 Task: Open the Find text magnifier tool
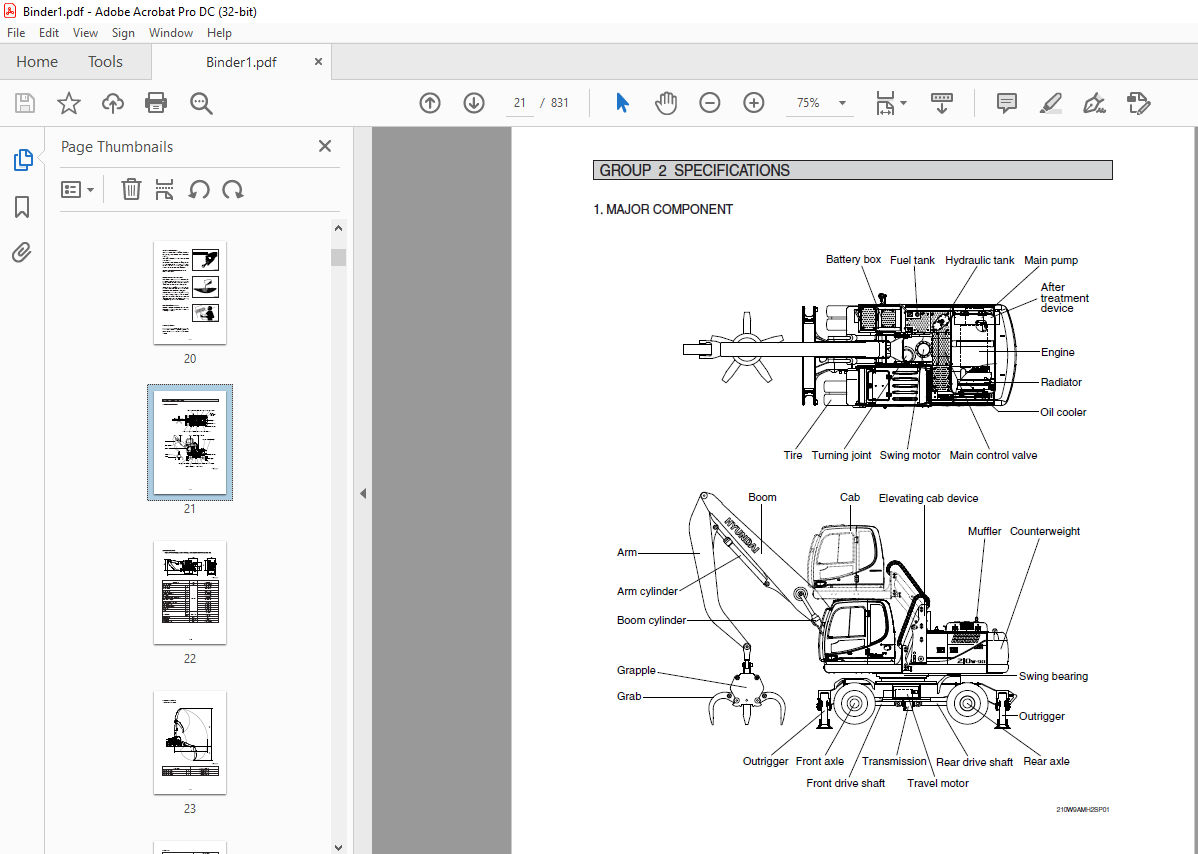201,103
